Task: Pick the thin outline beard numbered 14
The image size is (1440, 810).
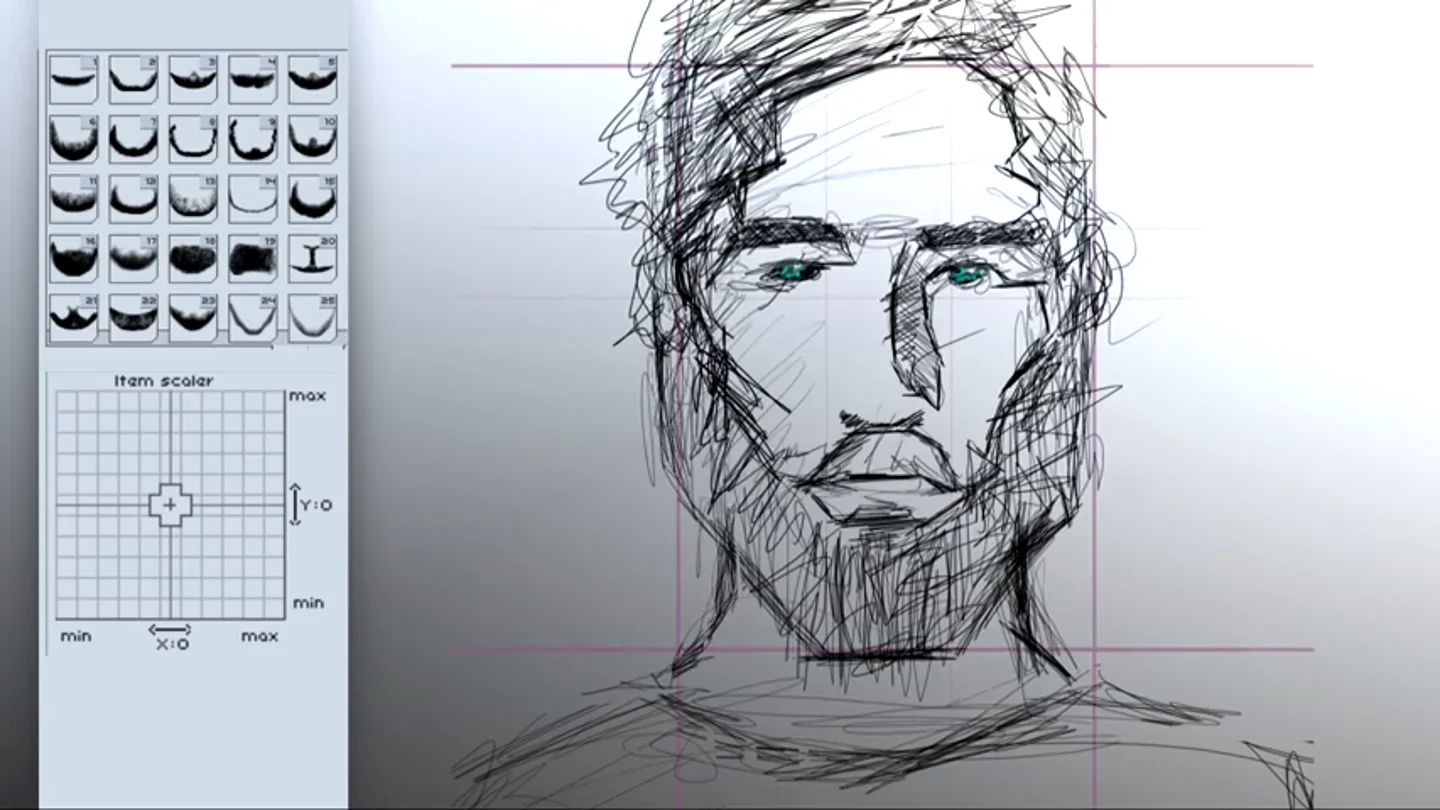Action: pos(253,199)
